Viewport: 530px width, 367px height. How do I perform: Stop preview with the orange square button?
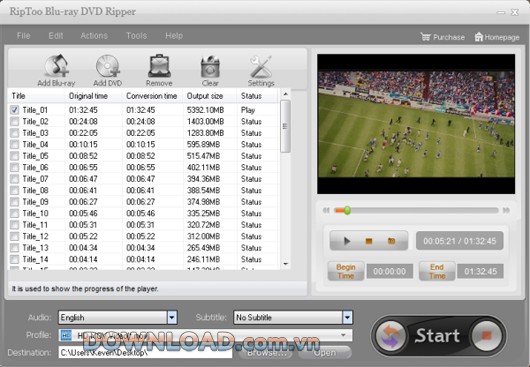369,241
